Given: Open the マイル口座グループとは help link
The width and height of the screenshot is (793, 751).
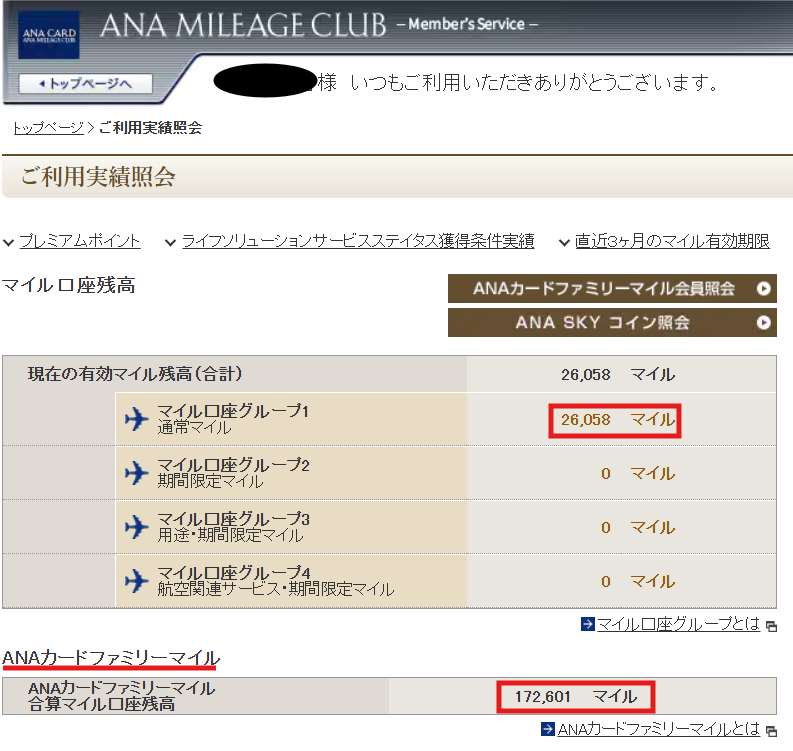Looking at the screenshot, I should point(678,625).
